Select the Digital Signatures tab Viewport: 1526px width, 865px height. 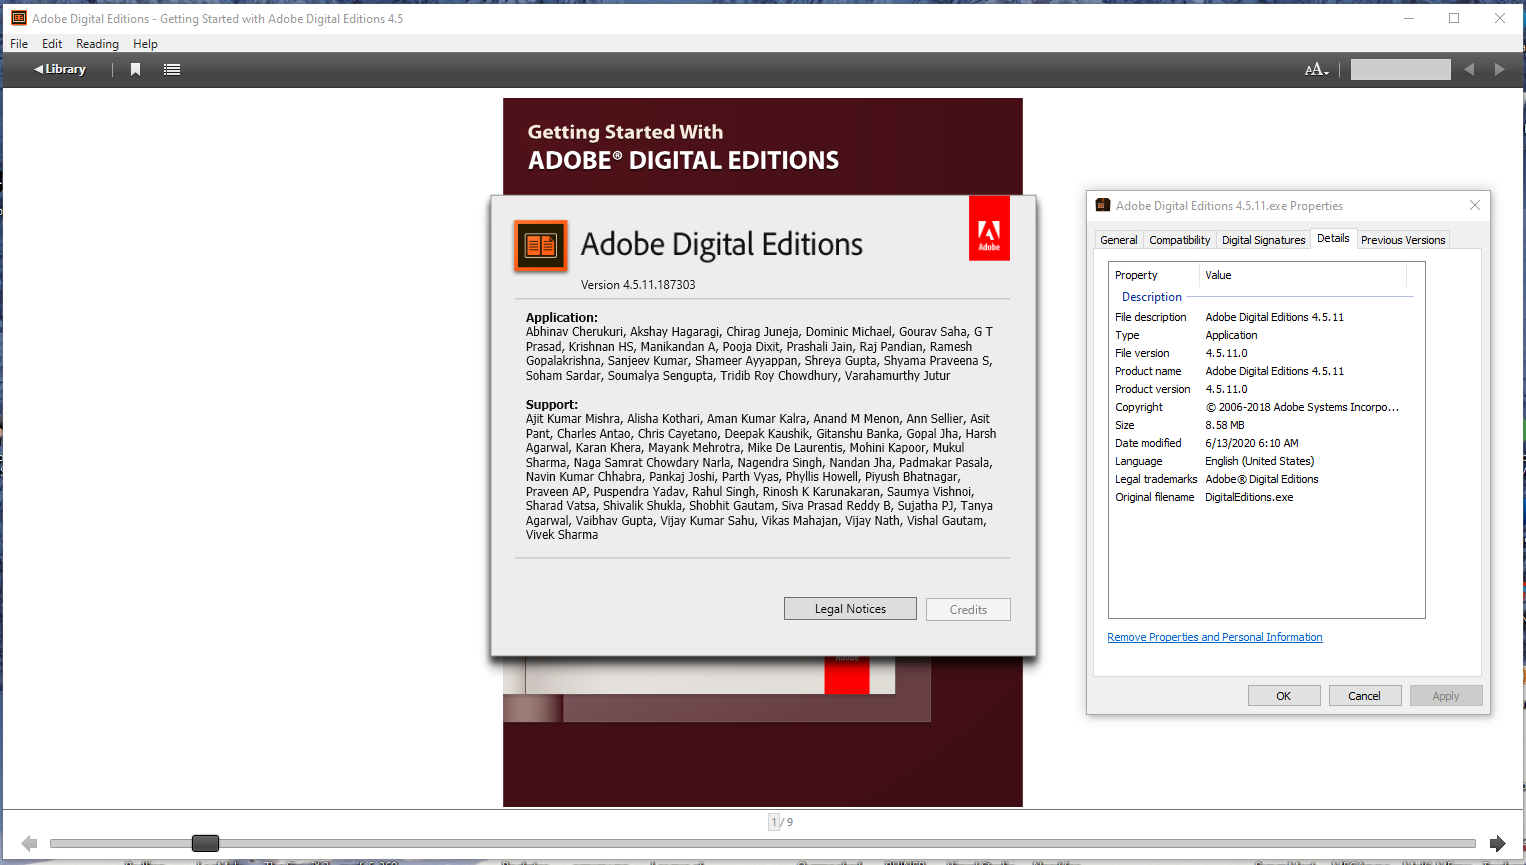point(1263,239)
